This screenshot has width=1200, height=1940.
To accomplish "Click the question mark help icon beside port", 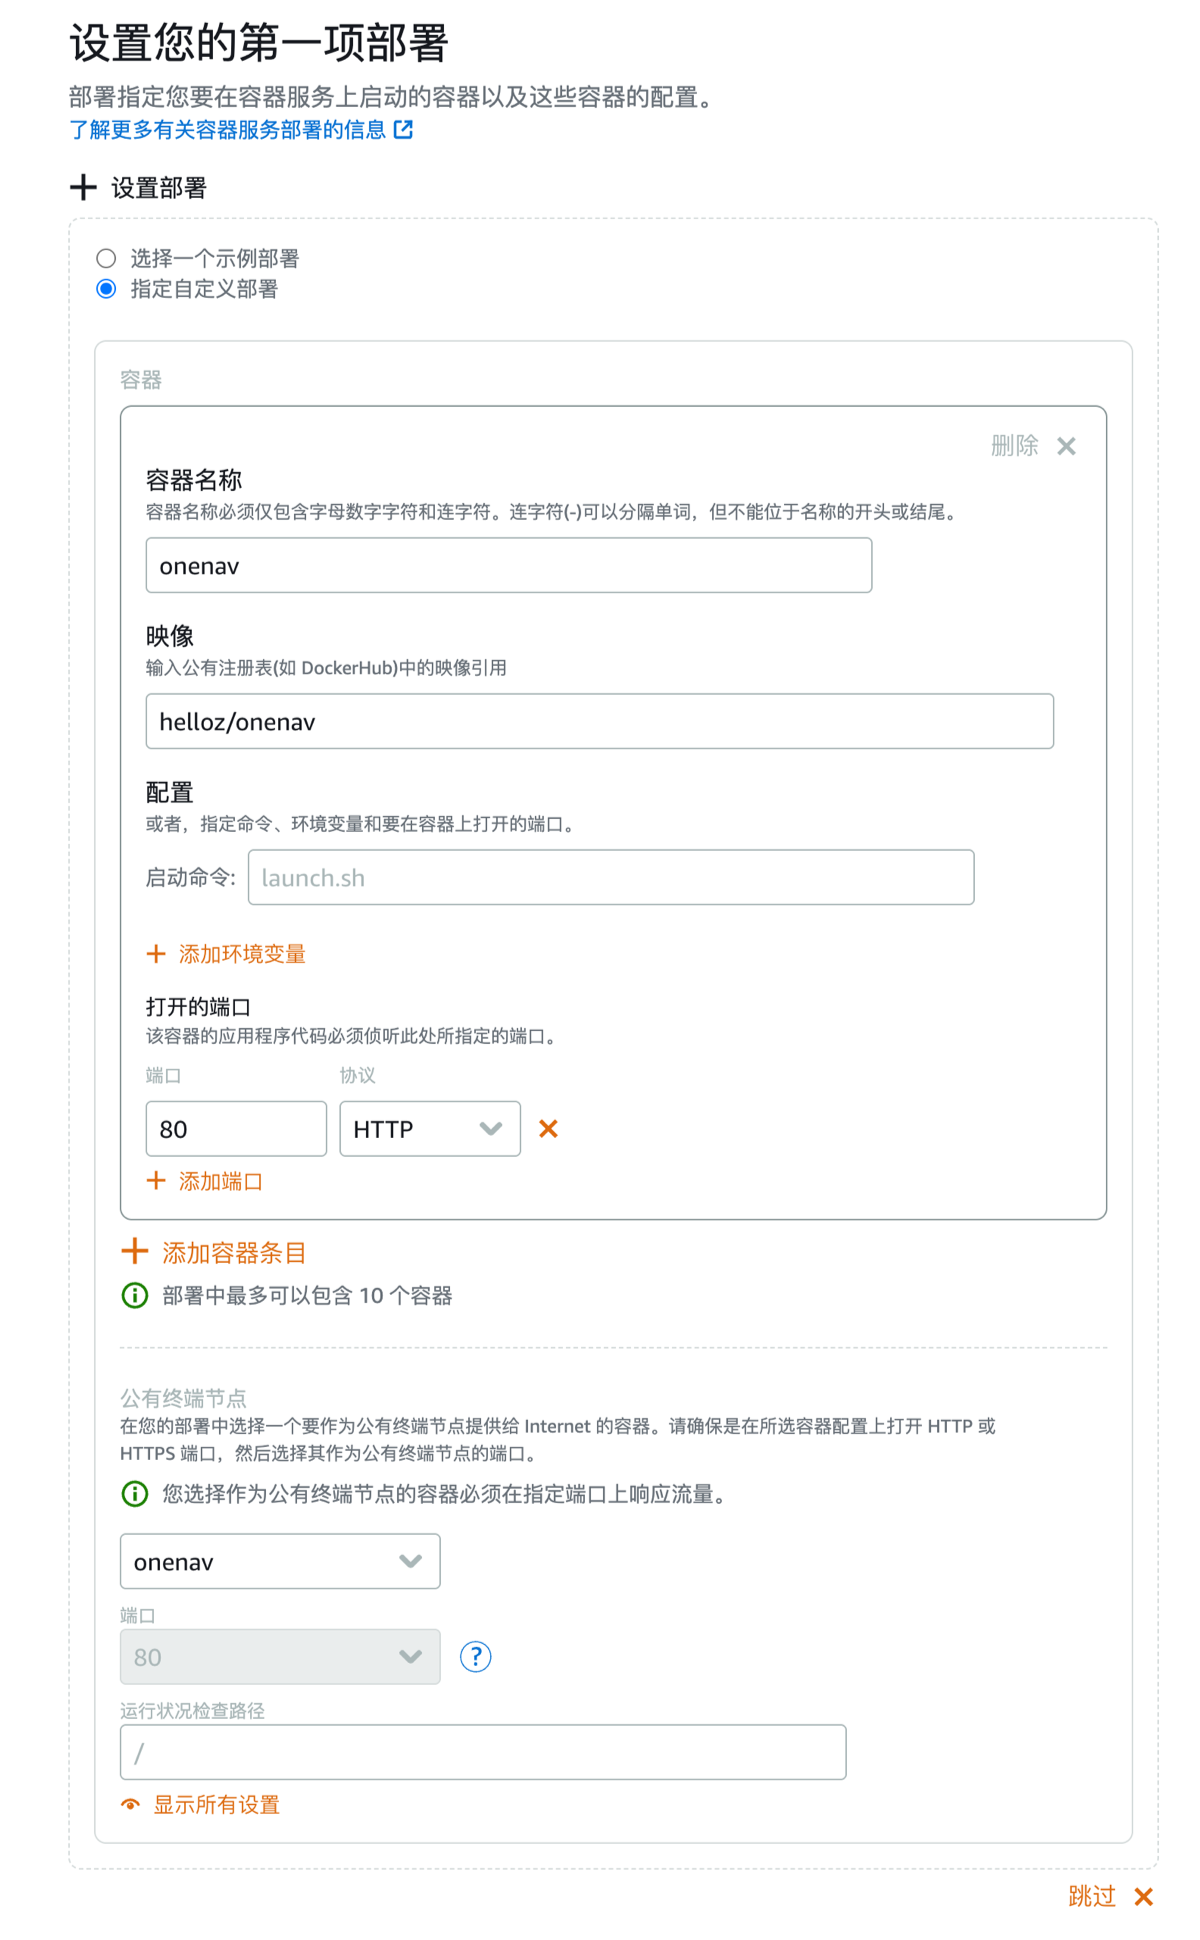I will (476, 1657).
